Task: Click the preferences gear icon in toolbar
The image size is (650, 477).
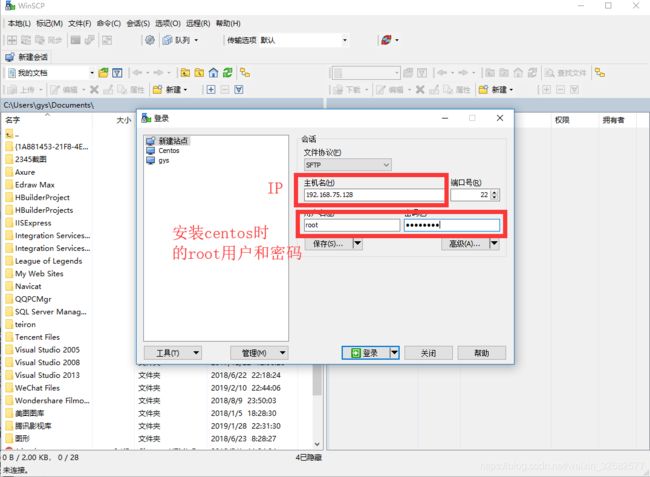Action: click(150, 40)
